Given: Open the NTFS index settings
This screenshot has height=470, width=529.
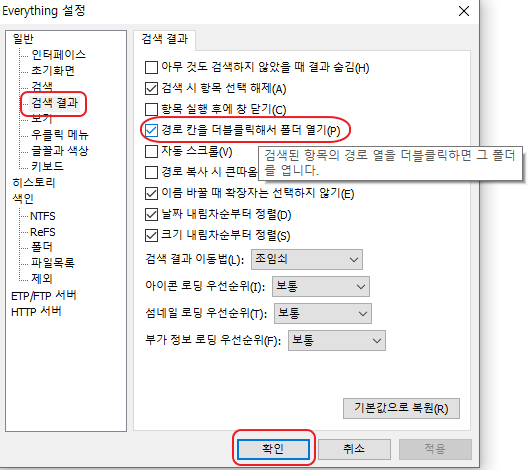Looking at the screenshot, I should (x=43, y=216).
